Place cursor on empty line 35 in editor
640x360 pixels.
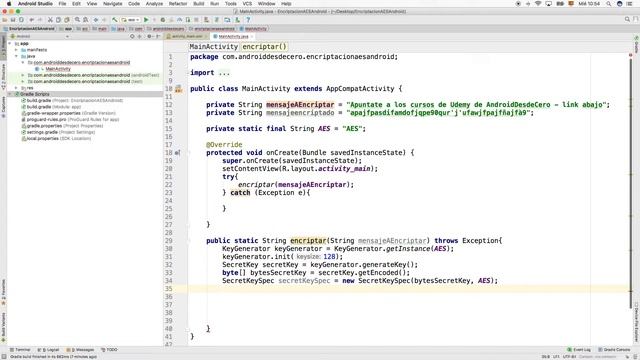(x=408, y=289)
